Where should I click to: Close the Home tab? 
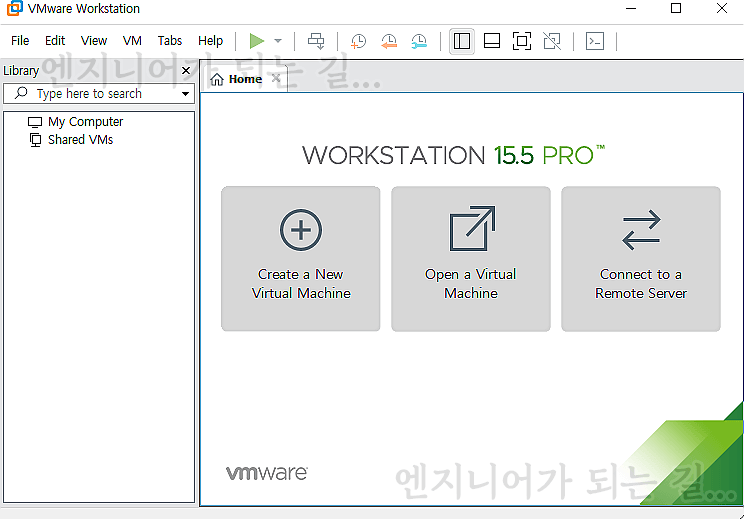(x=276, y=78)
